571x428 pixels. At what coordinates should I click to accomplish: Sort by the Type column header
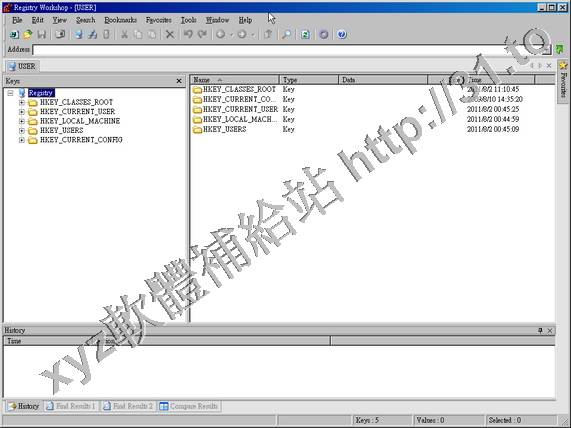309,80
